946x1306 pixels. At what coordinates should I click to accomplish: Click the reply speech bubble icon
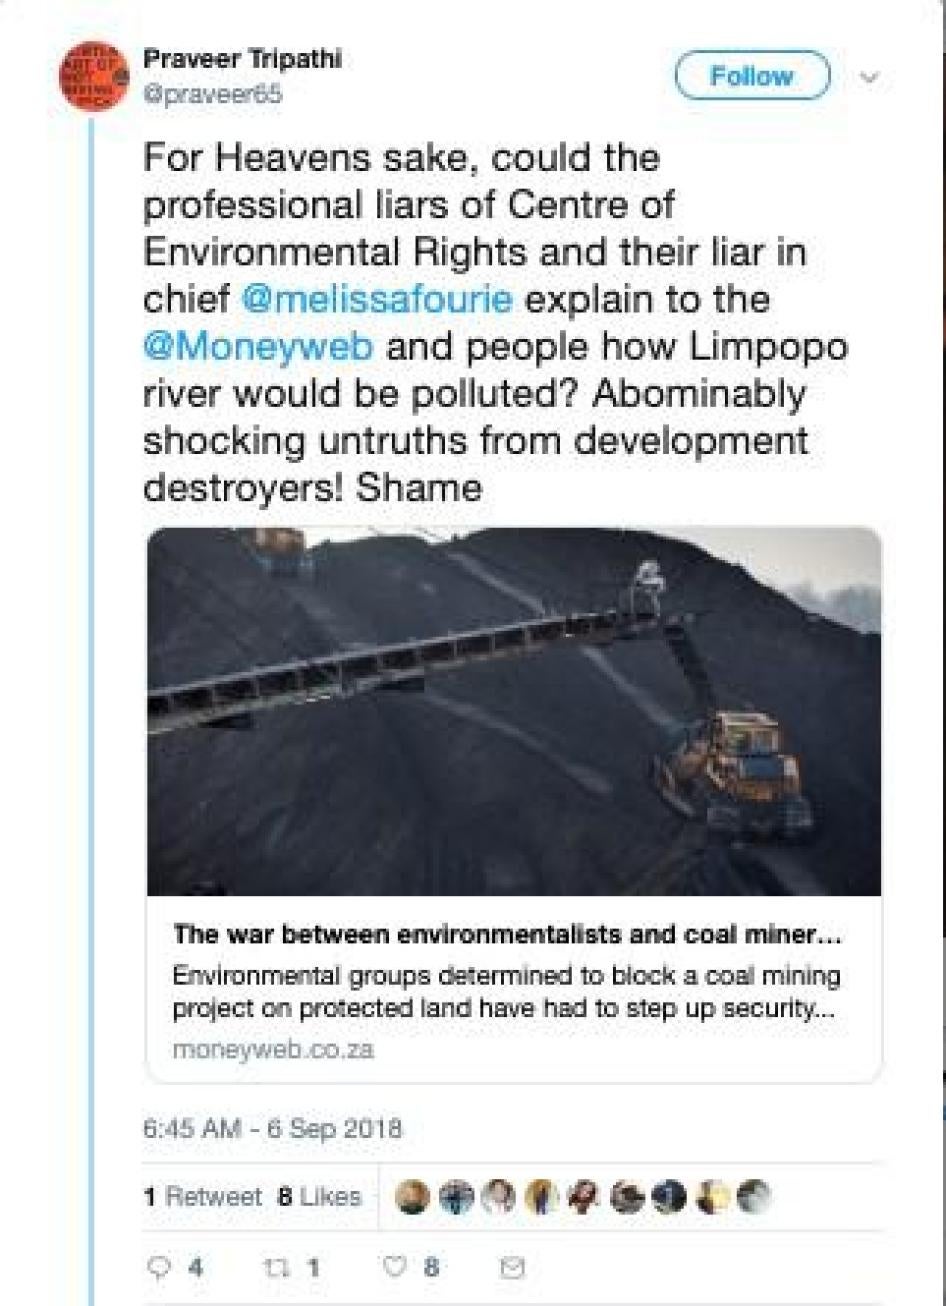pyautogui.click(x=160, y=1266)
